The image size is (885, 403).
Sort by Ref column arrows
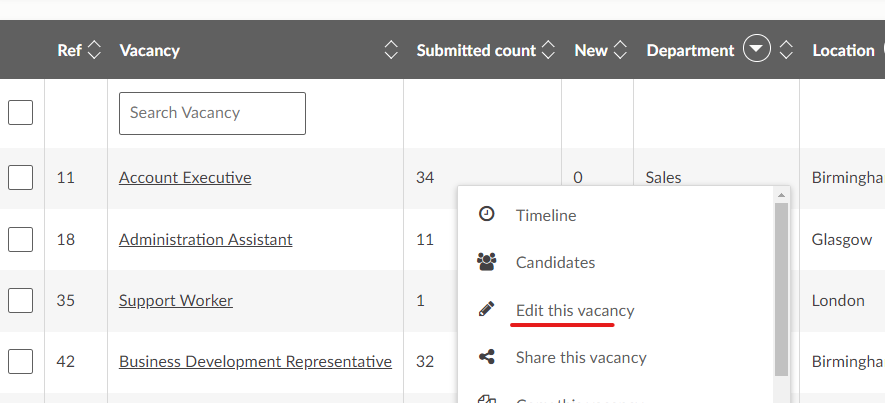point(95,50)
